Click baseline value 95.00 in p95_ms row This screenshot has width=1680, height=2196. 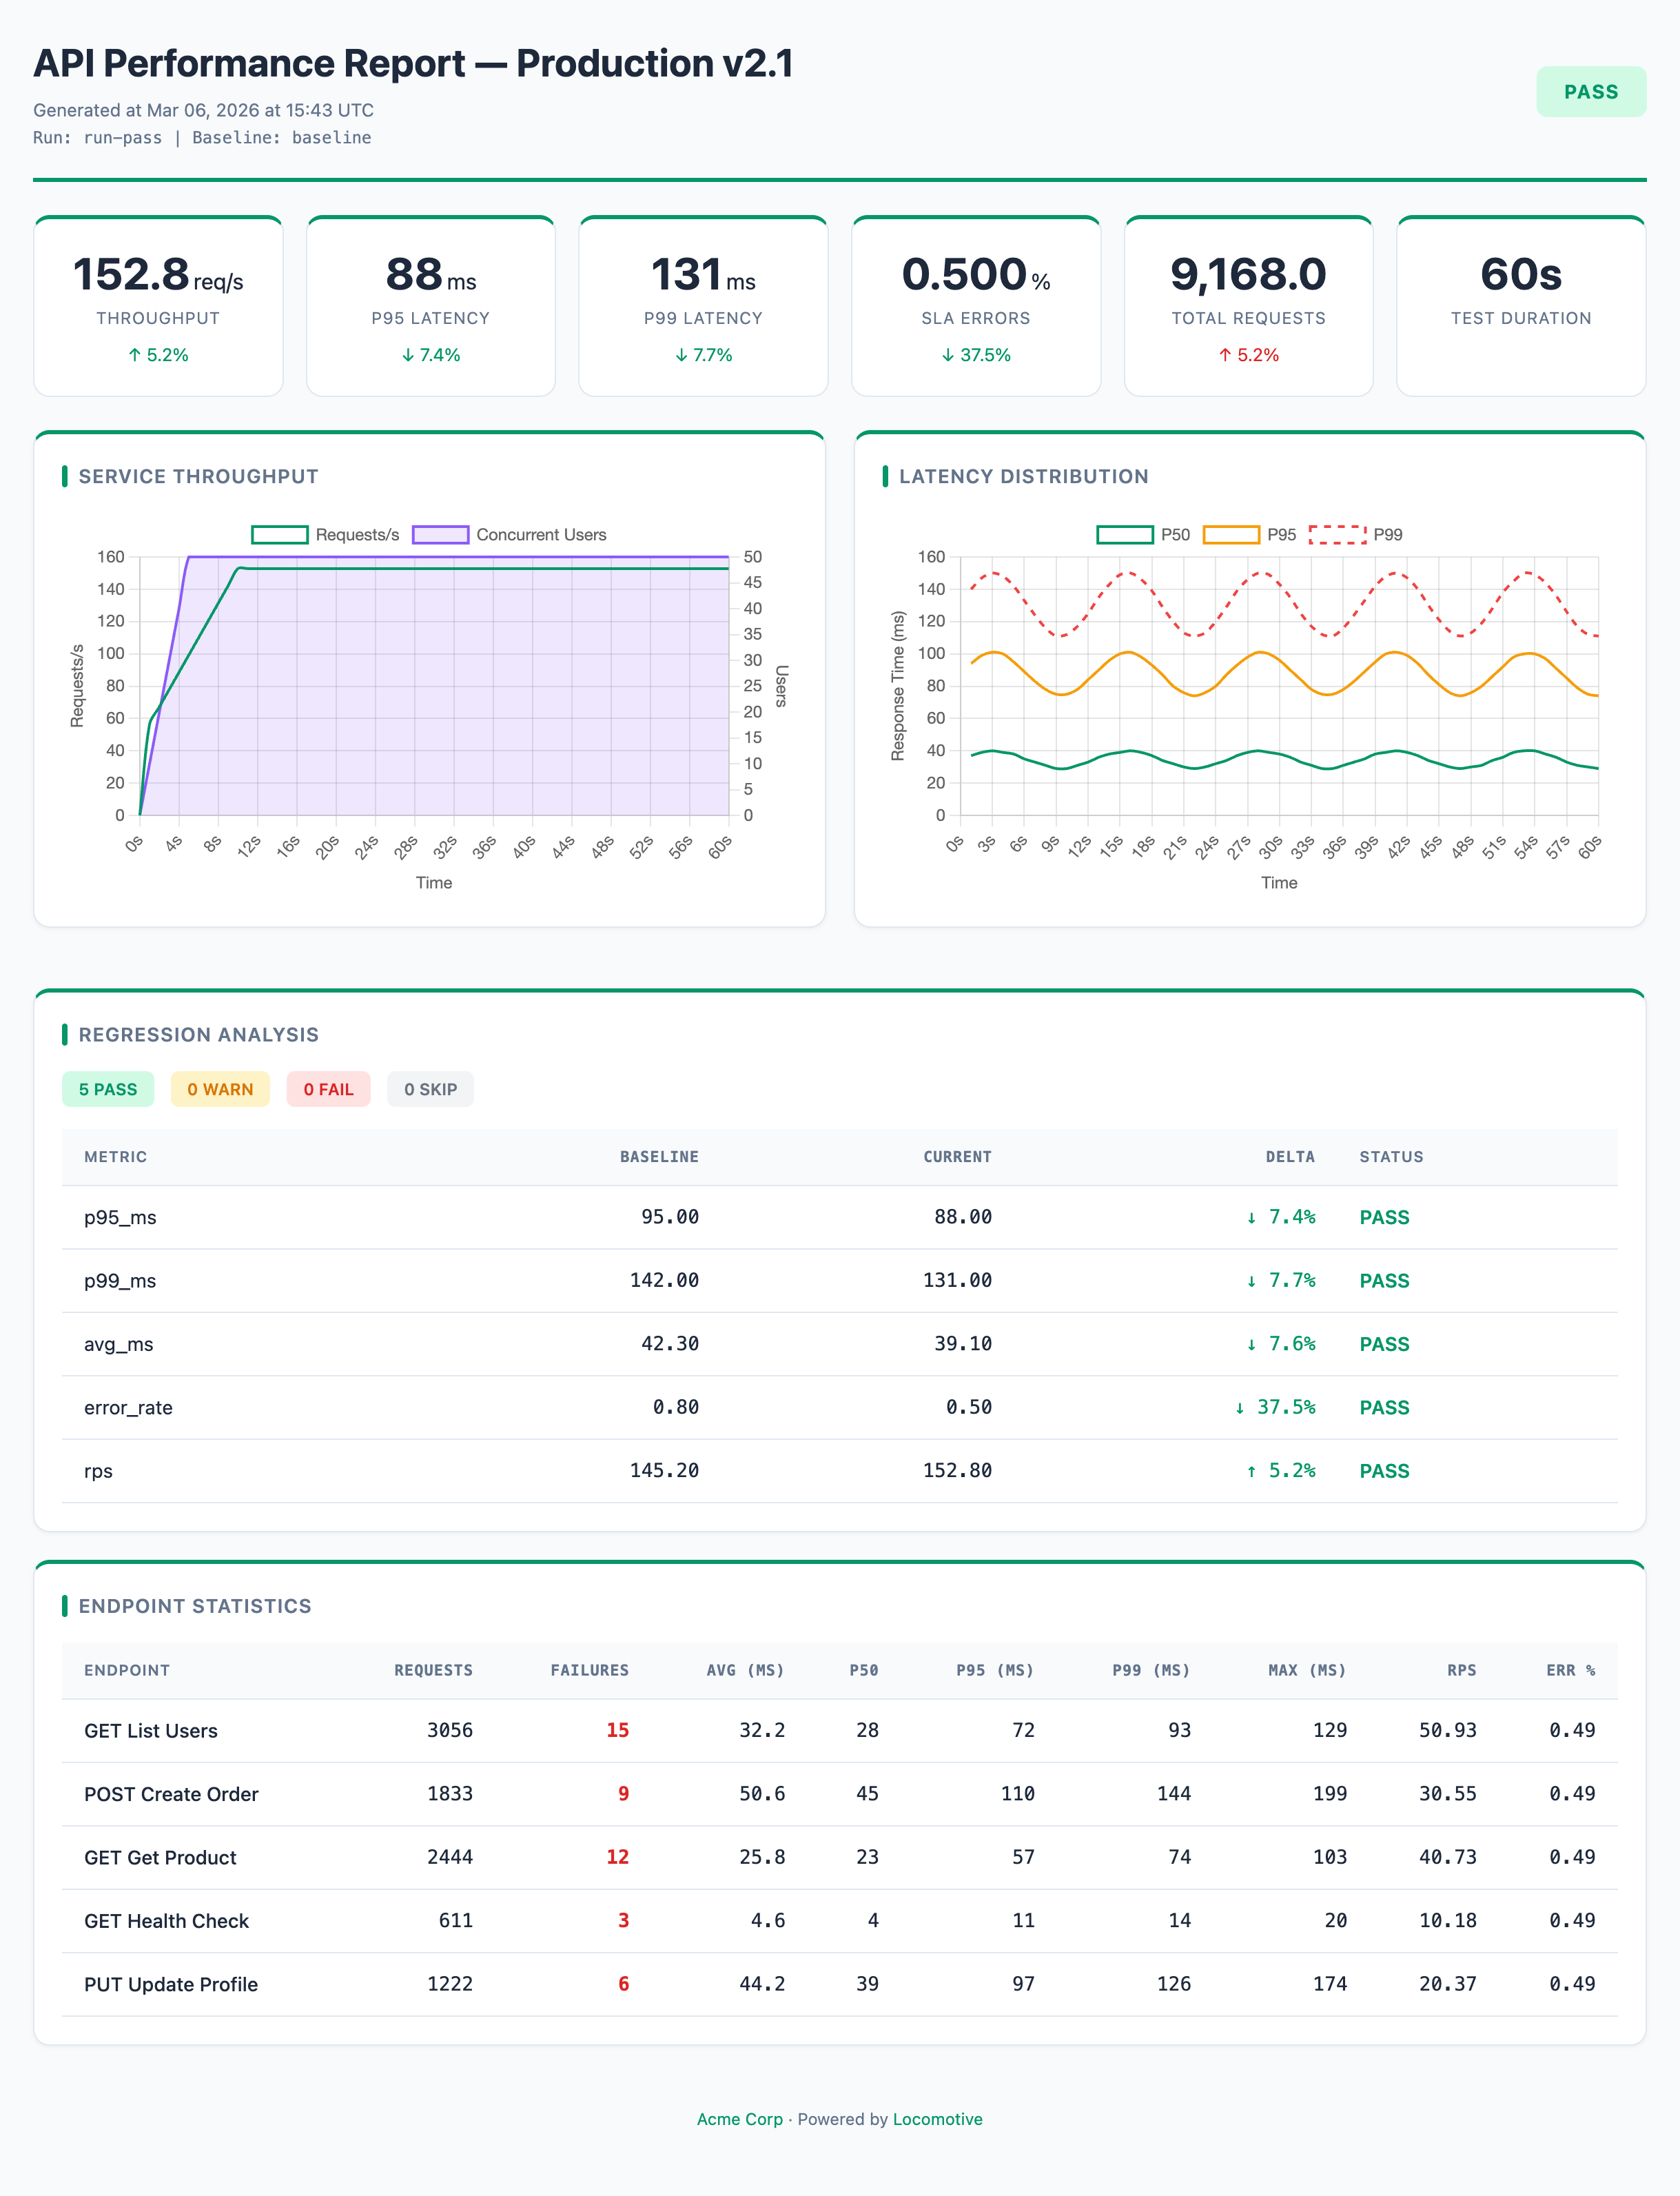coord(670,1217)
